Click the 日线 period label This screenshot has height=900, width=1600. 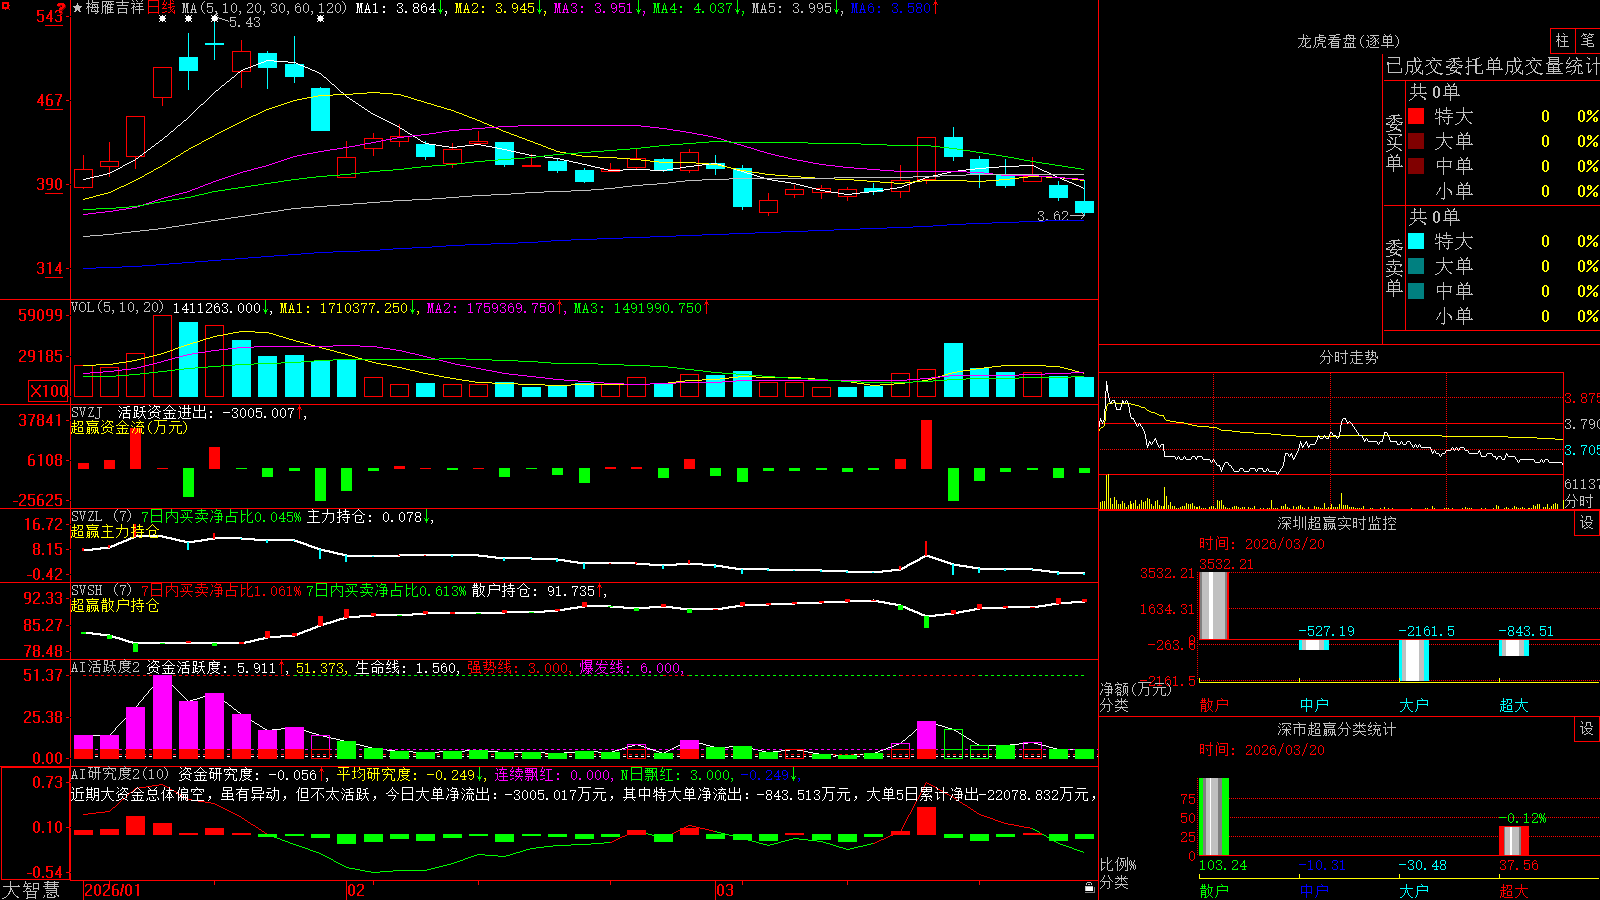click(x=161, y=8)
